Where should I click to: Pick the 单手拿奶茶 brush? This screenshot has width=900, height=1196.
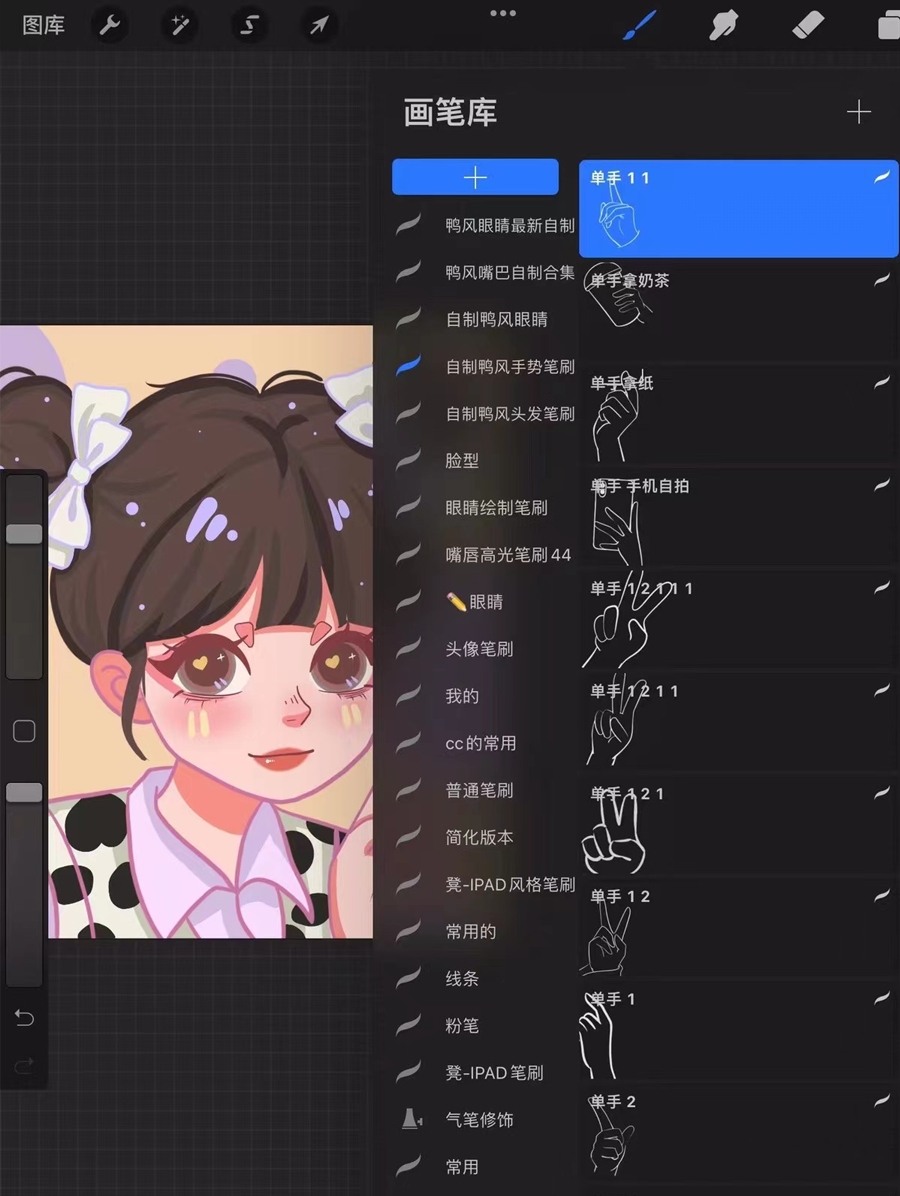[x=738, y=310]
